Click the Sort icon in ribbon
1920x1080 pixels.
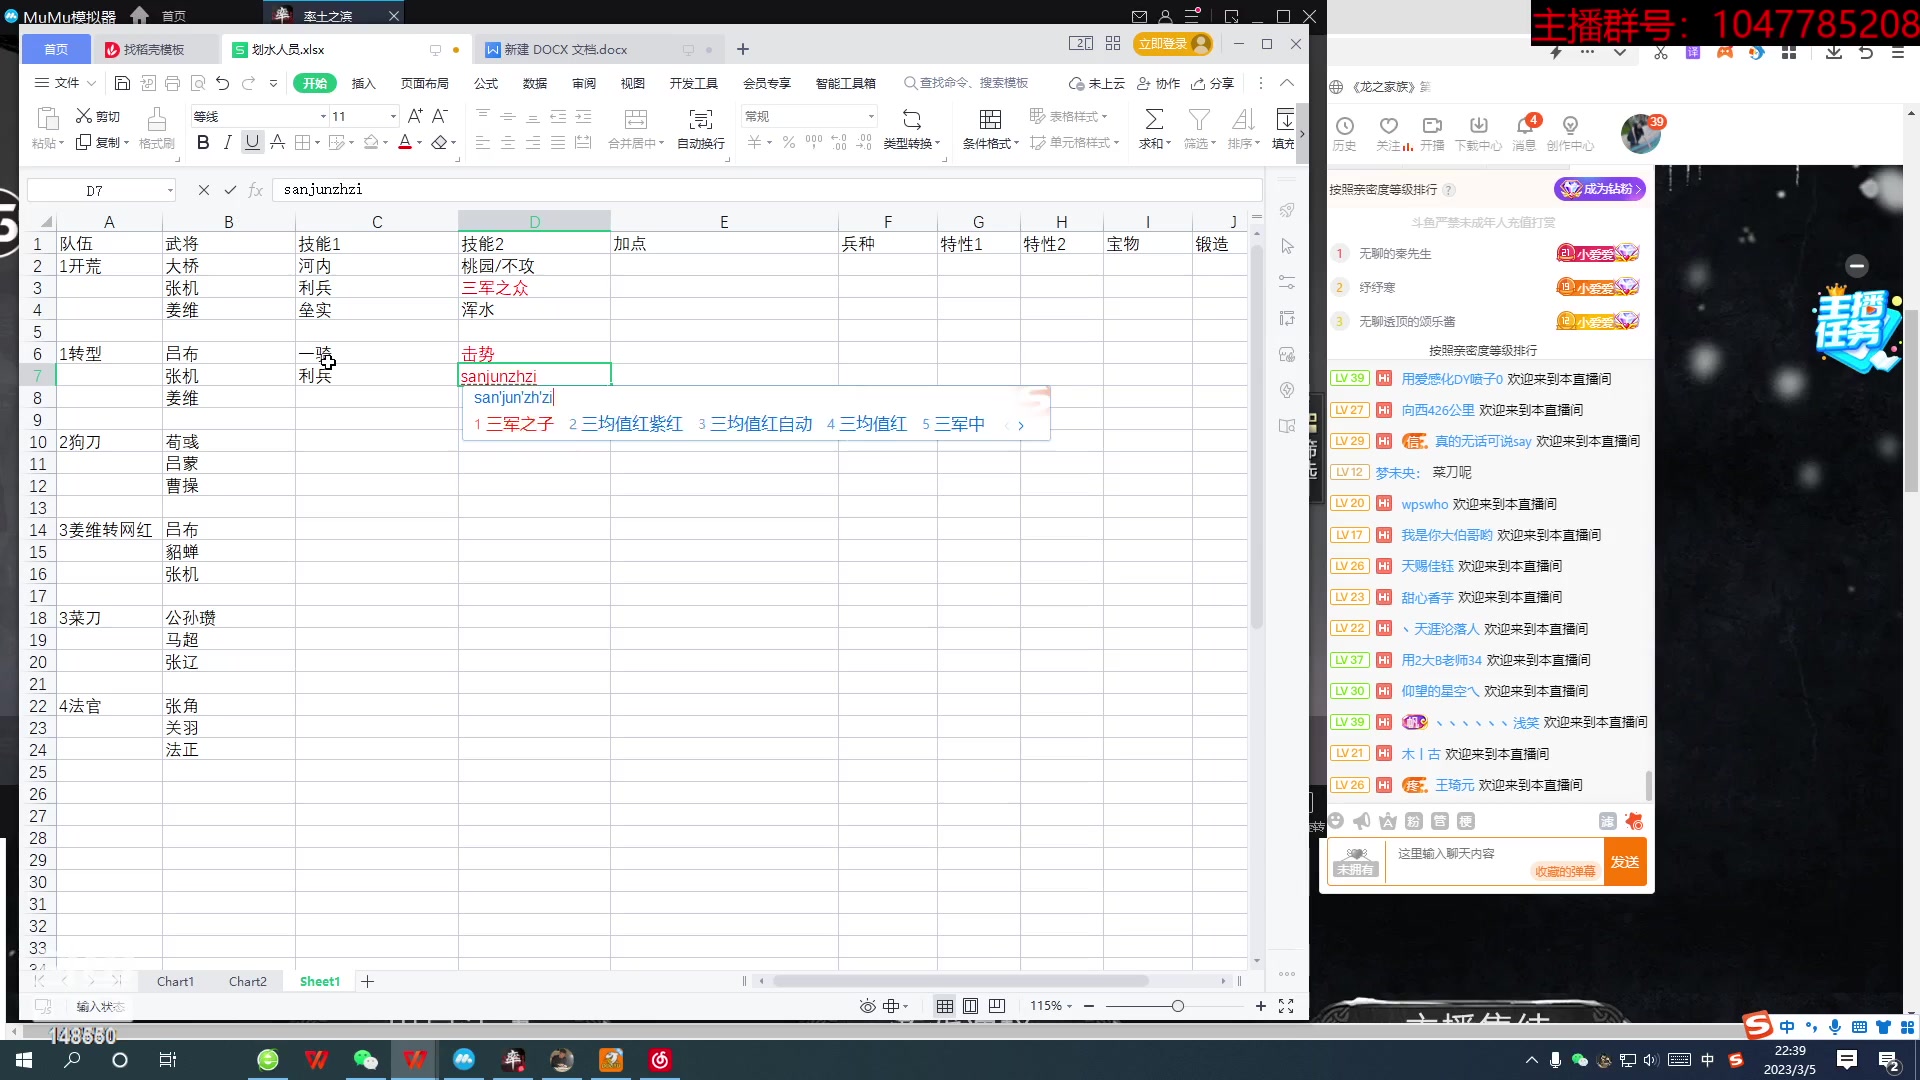(x=1243, y=120)
